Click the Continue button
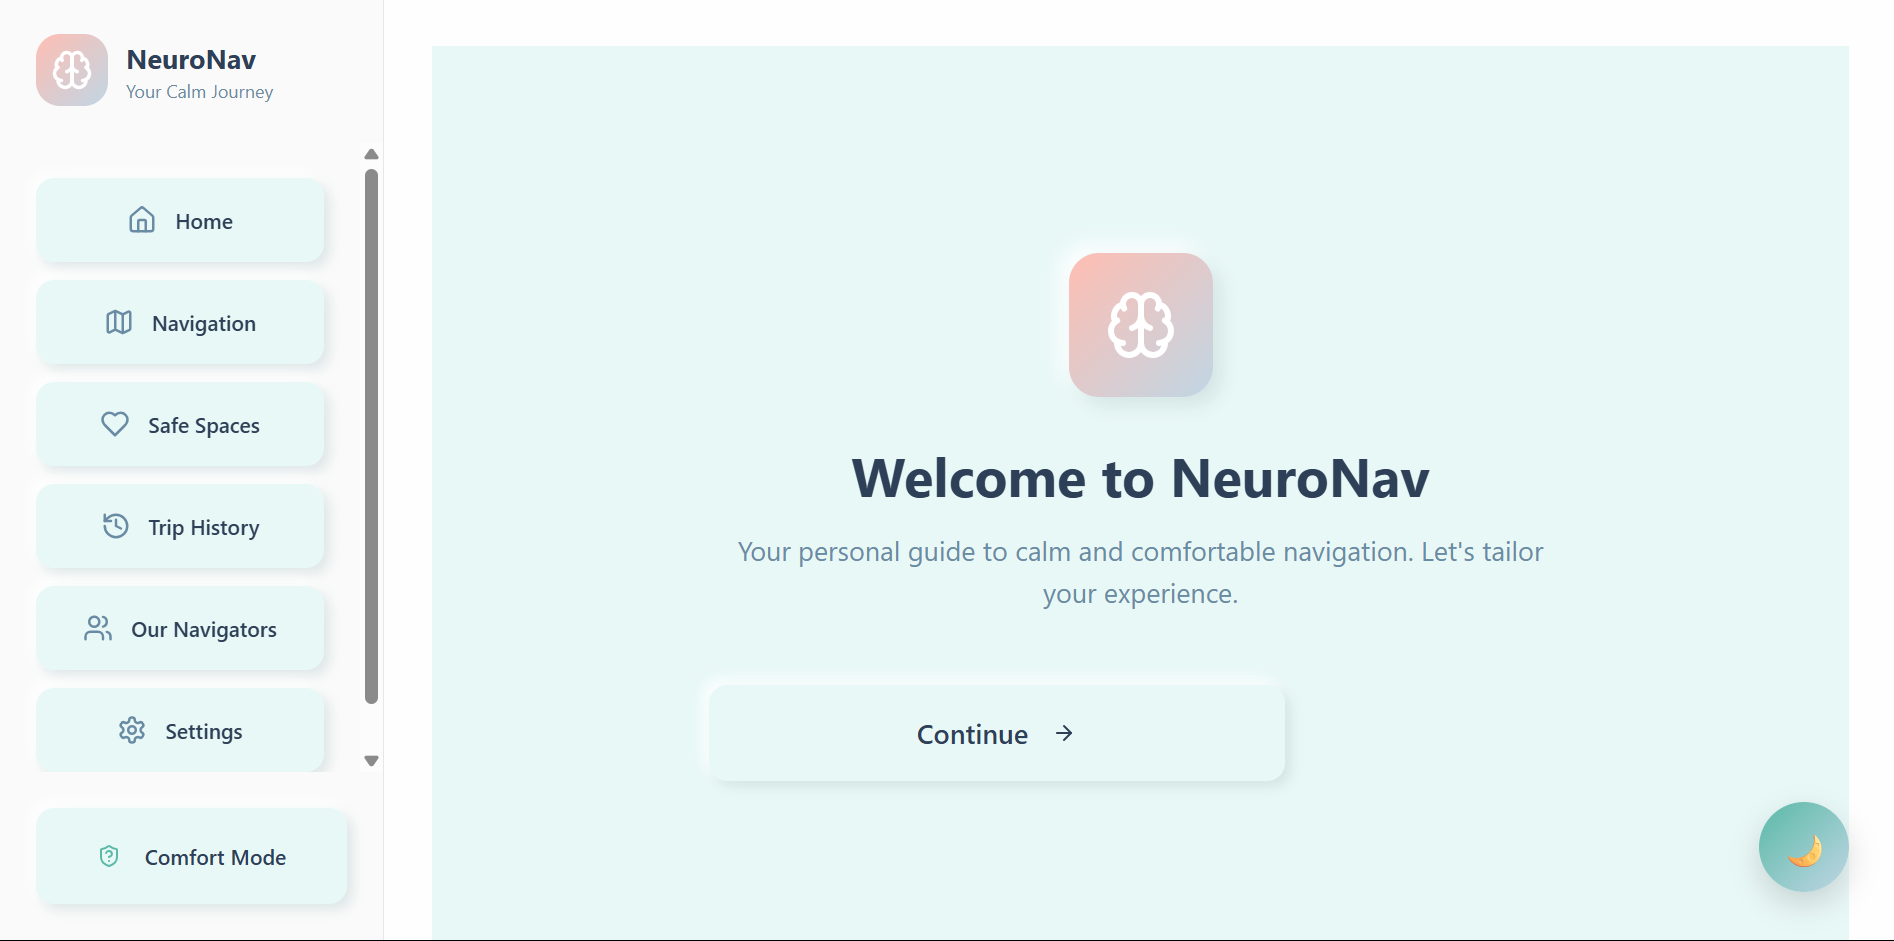The image size is (1894, 941). click(x=997, y=734)
